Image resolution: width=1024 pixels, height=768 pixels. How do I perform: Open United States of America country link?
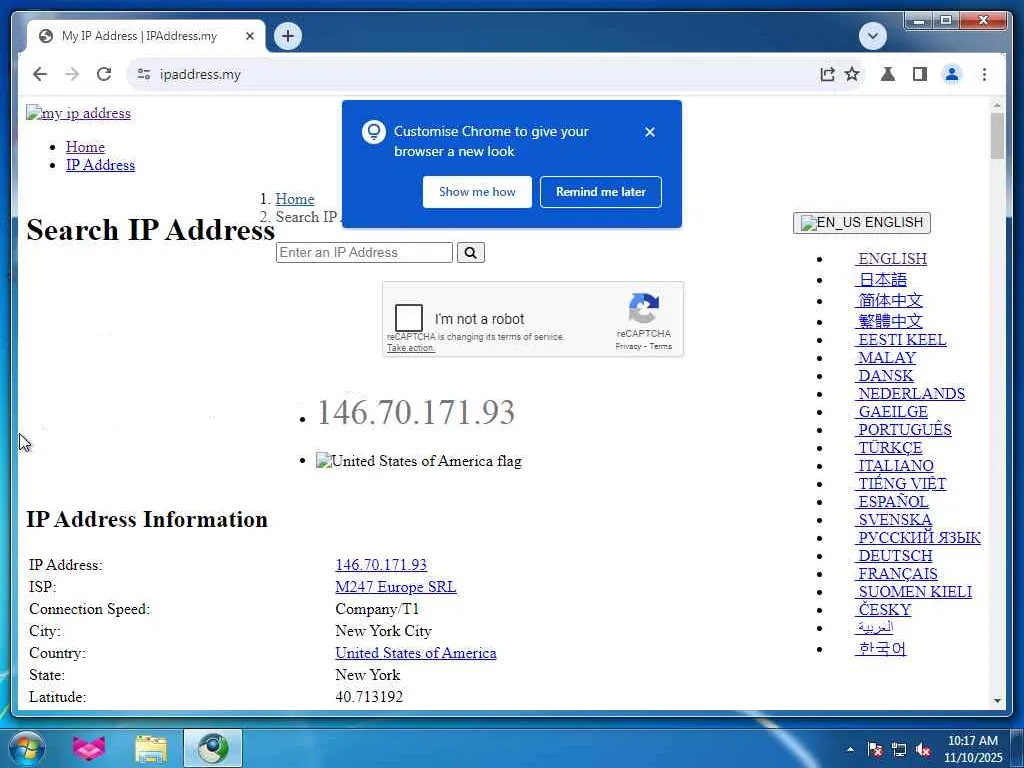pos(415,653)
